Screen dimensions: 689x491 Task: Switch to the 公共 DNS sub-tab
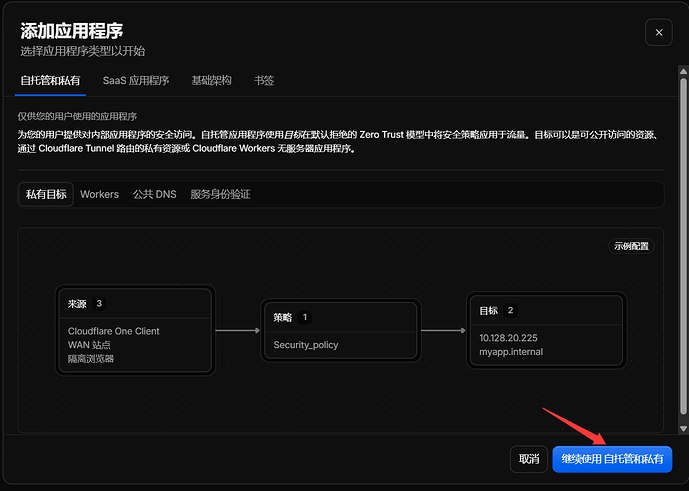click(x=155, y=194)
